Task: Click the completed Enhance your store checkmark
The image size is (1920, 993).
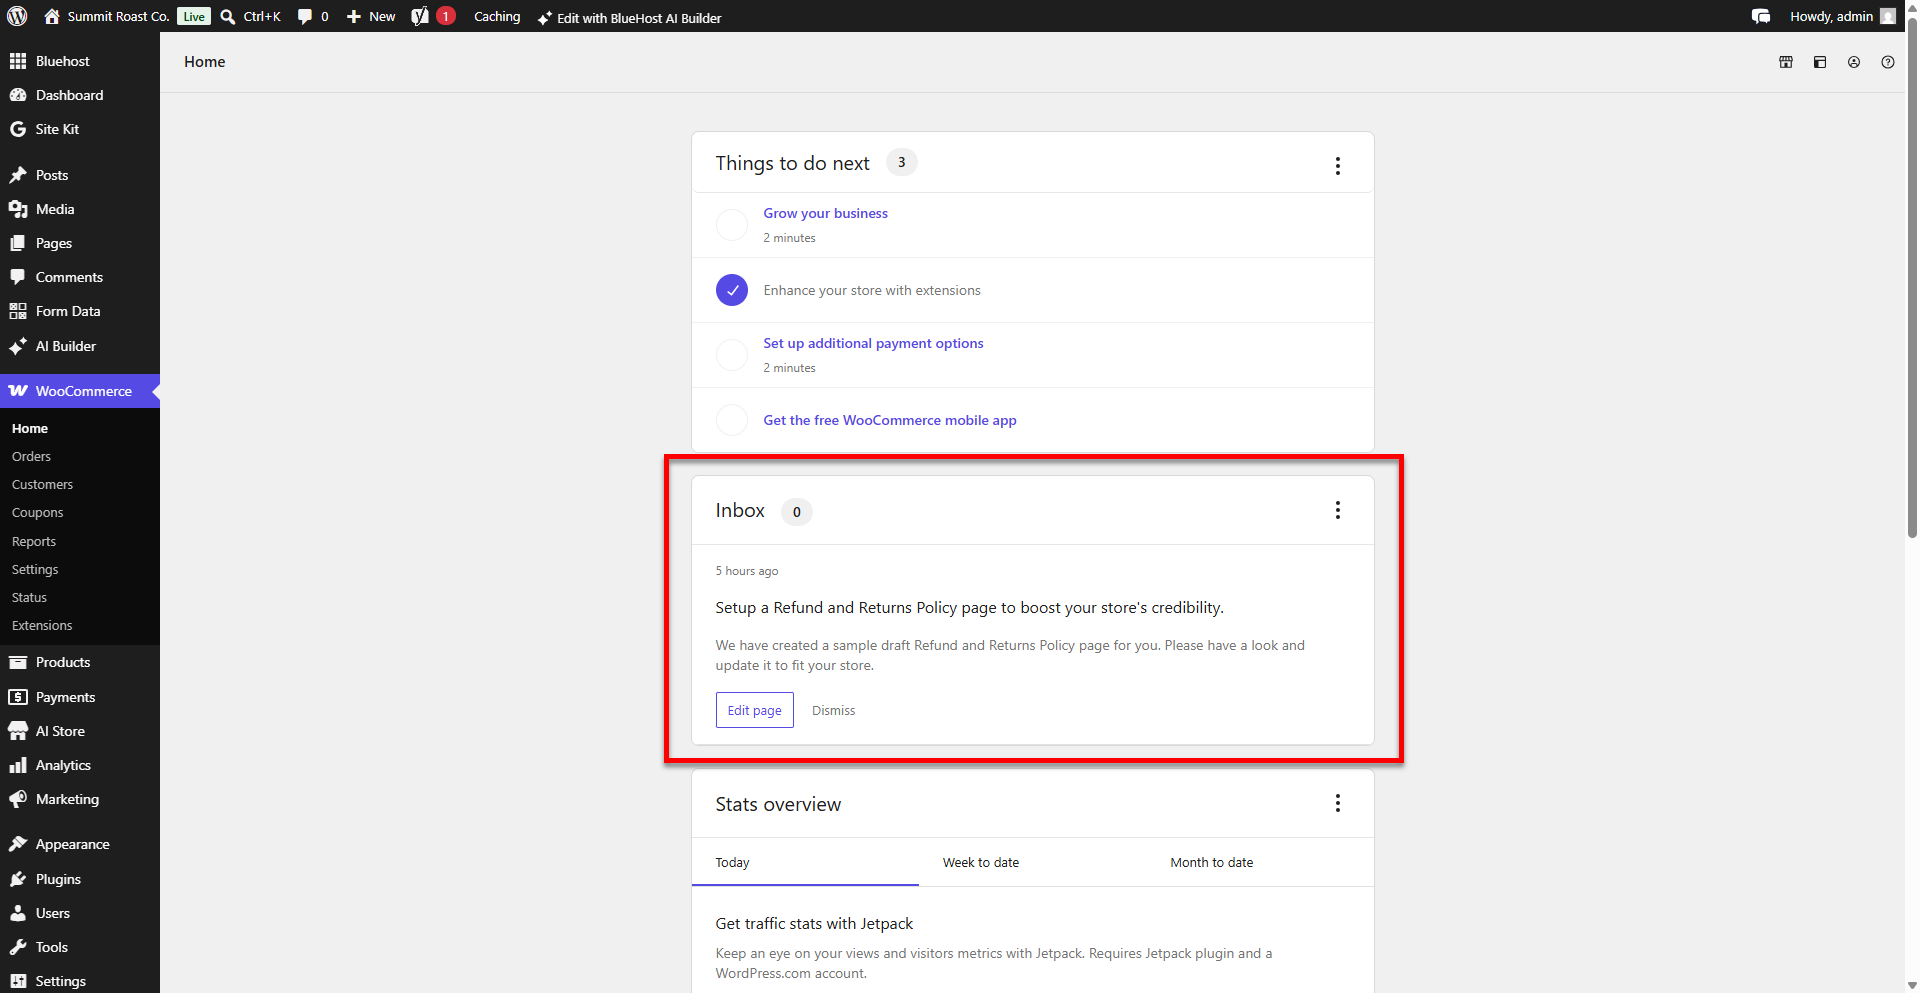Action: coord(732,290)
